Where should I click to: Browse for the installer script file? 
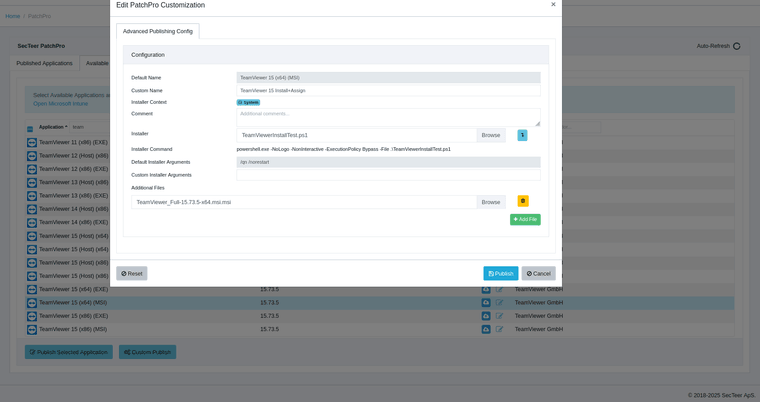pos(490,135)
